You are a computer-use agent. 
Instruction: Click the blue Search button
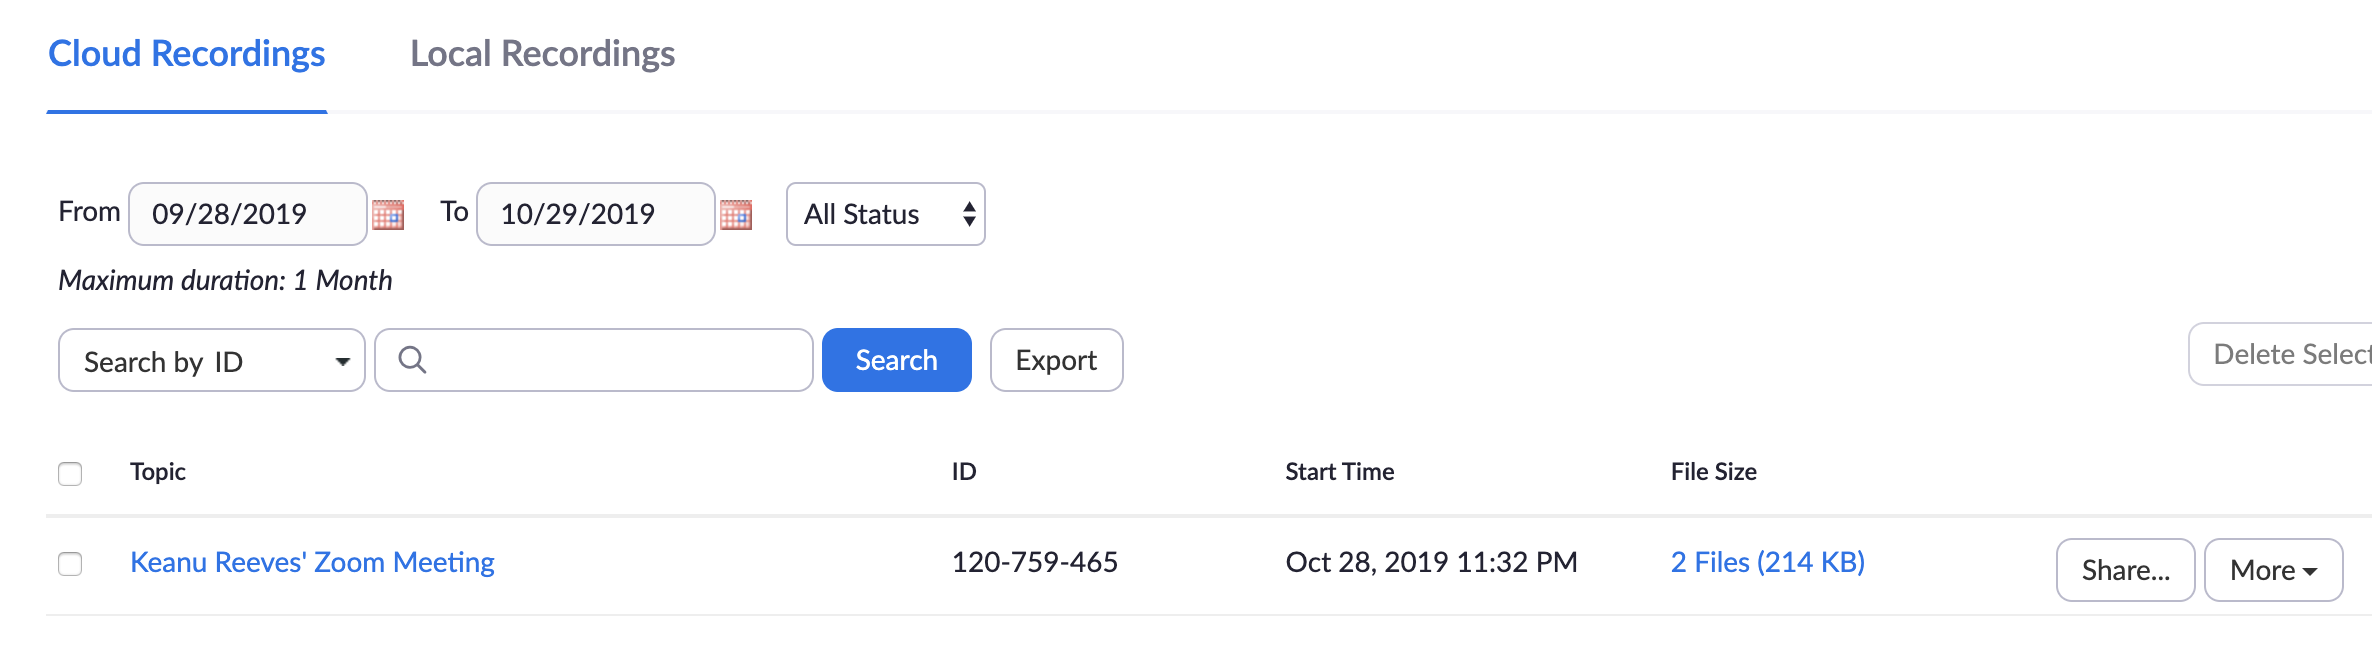897,360
